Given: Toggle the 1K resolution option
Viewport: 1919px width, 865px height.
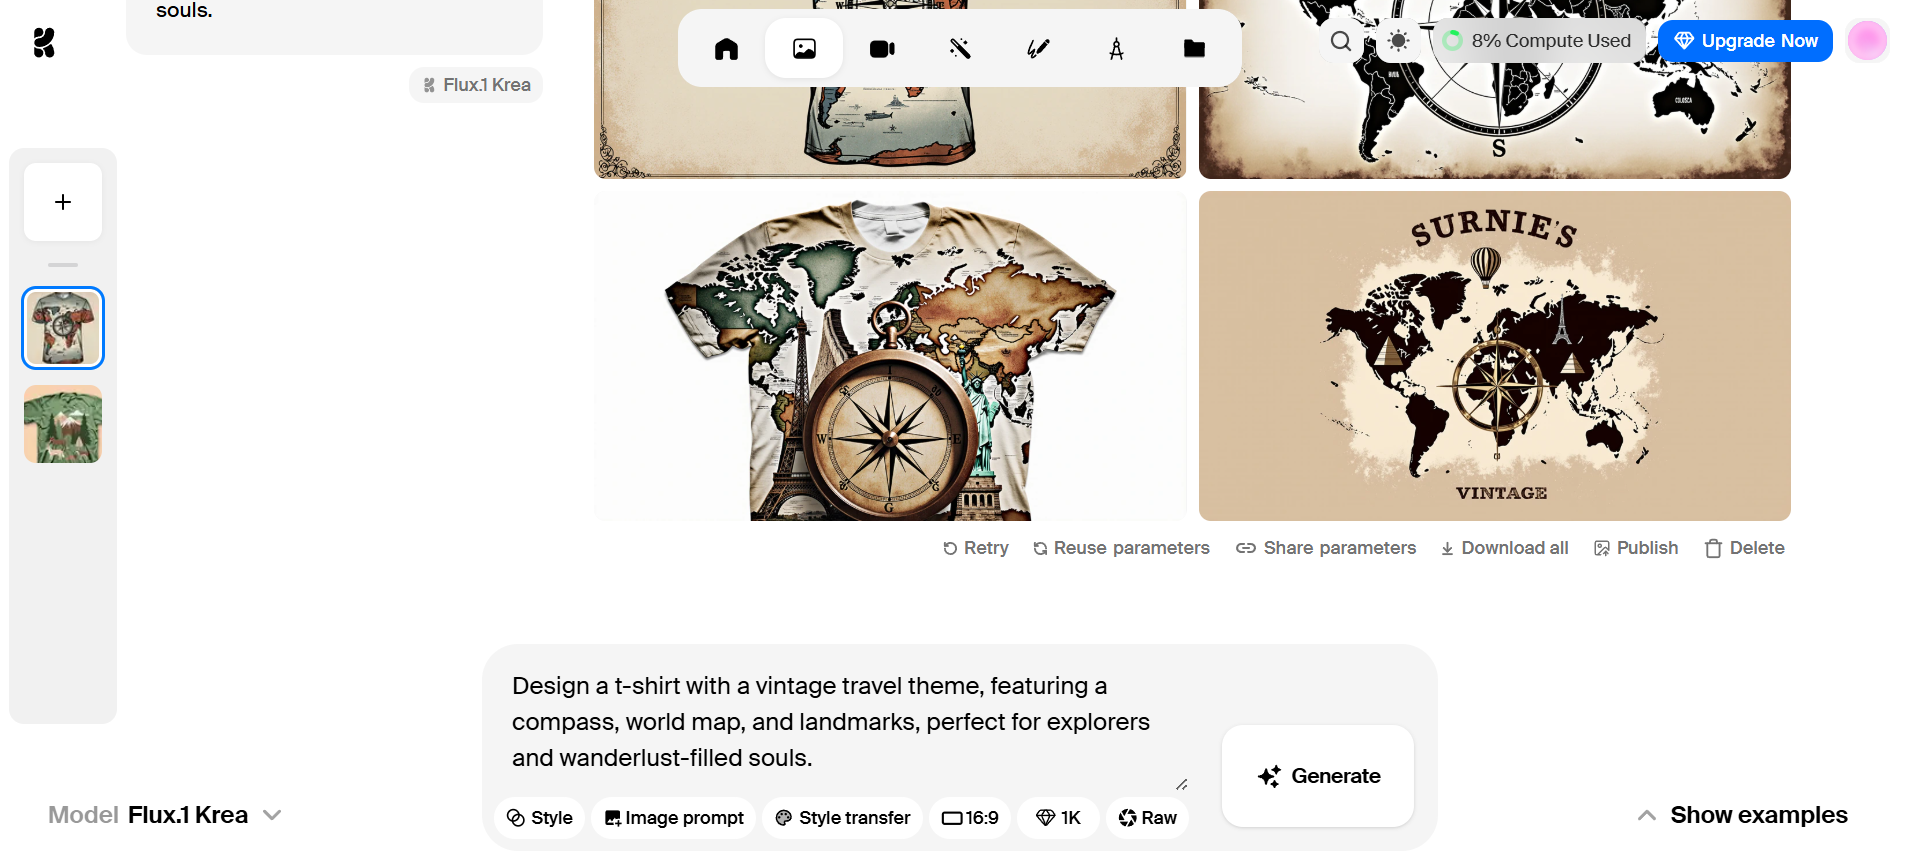Looking at the screenshot, I should tap(1058, 818).
